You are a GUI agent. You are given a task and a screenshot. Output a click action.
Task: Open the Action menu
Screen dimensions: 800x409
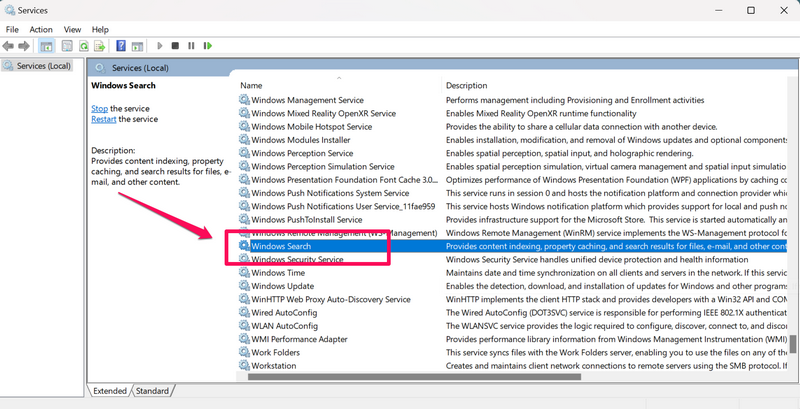41,30
